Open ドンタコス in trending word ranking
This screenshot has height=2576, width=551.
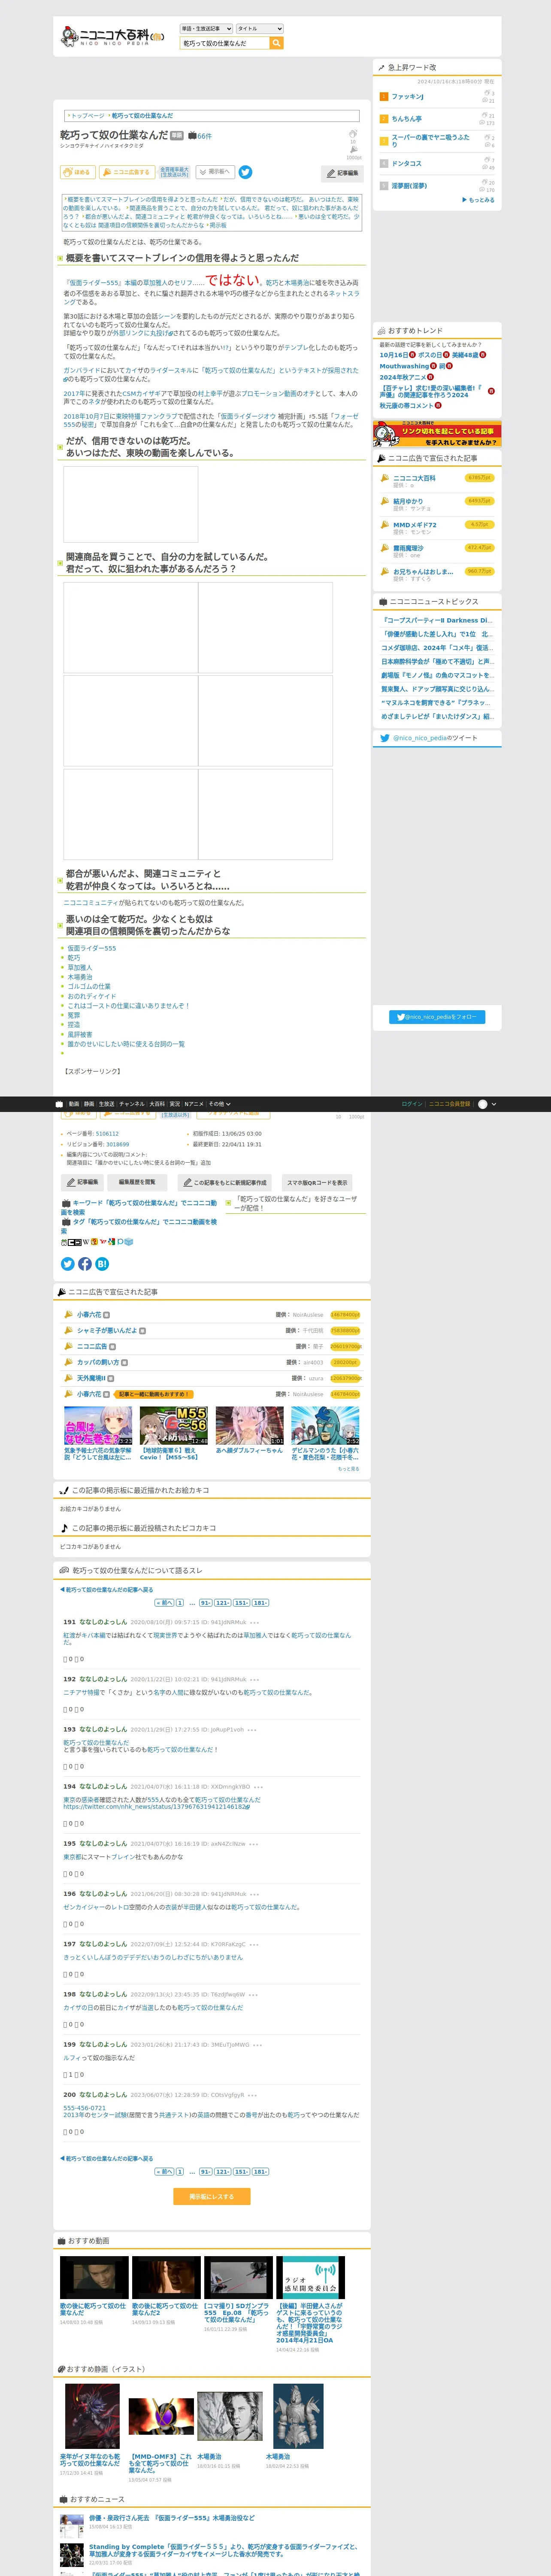tap(406, 163)
